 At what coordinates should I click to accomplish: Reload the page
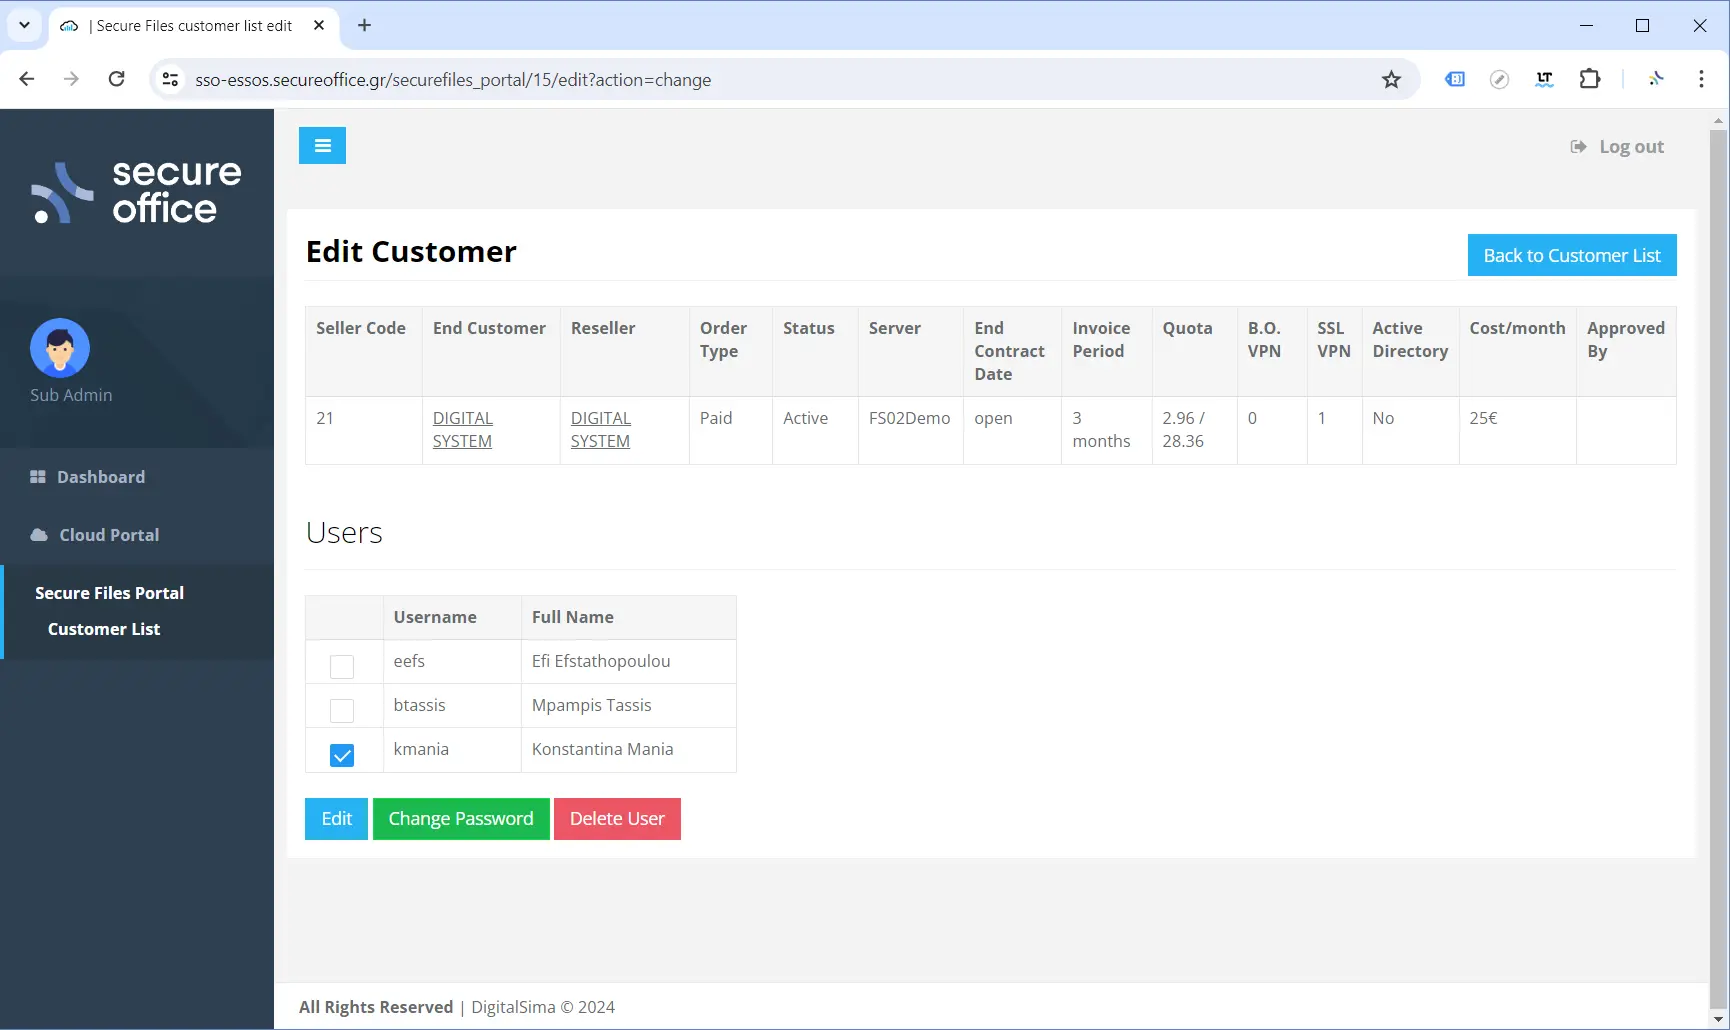[x=117, y=79]
